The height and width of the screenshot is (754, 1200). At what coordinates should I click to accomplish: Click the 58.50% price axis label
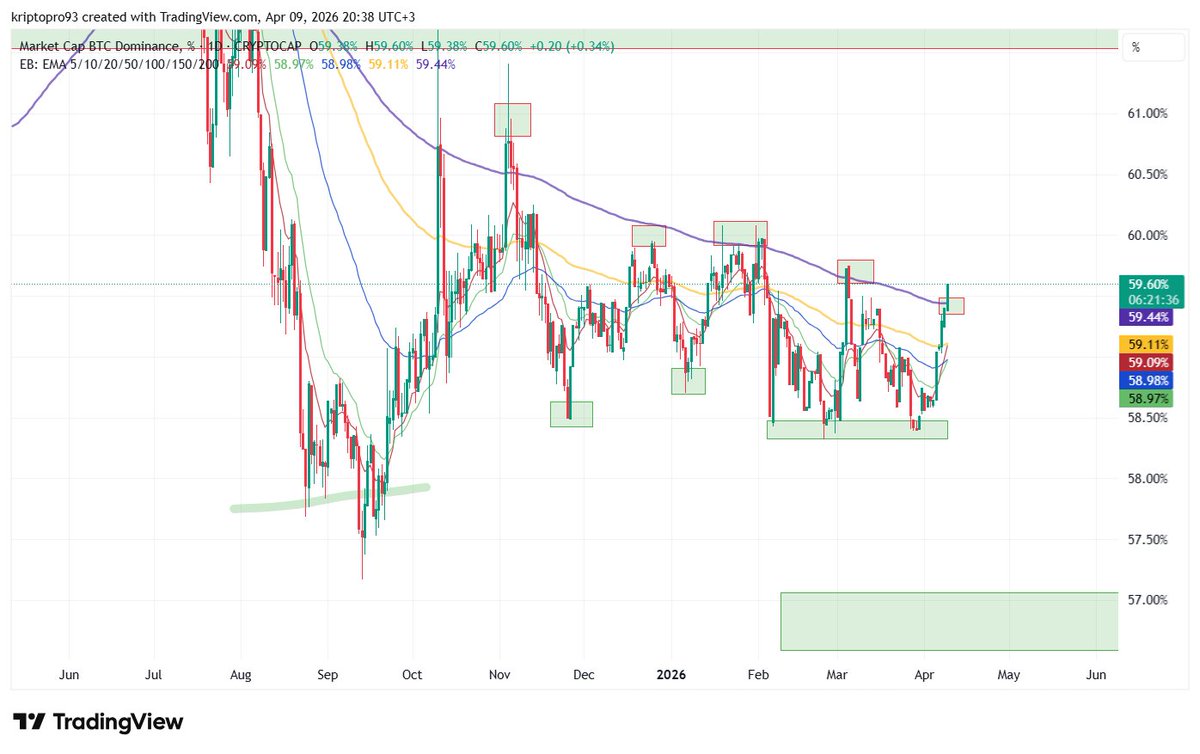coord(1147,418)
